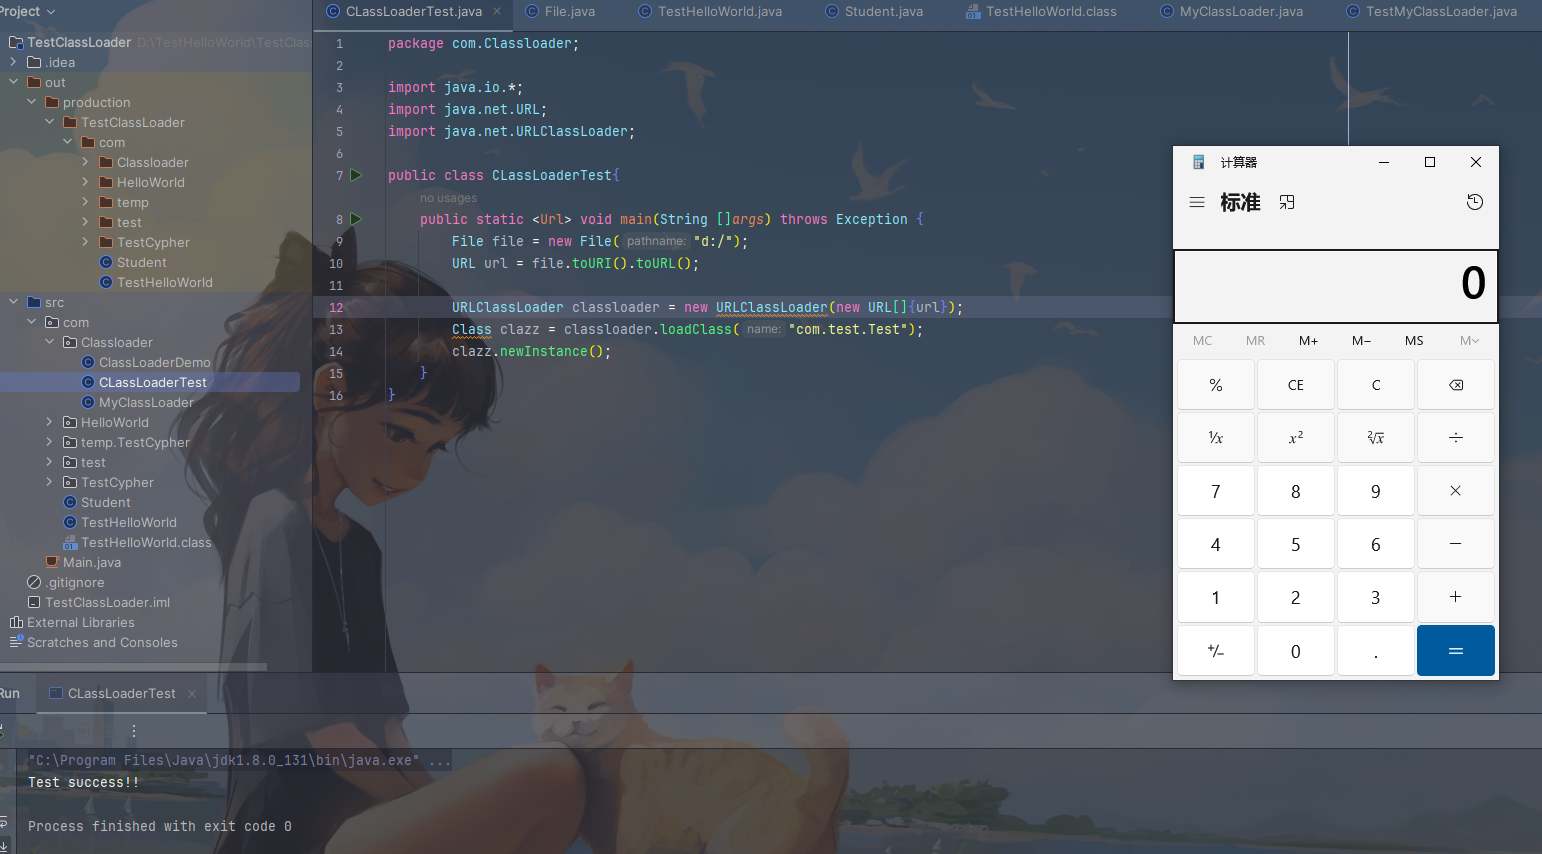Image resolution: width=1542 pixels, height=854 pixels.
Task: Click the Calculator divide key
Action: tap(1456, 438)
